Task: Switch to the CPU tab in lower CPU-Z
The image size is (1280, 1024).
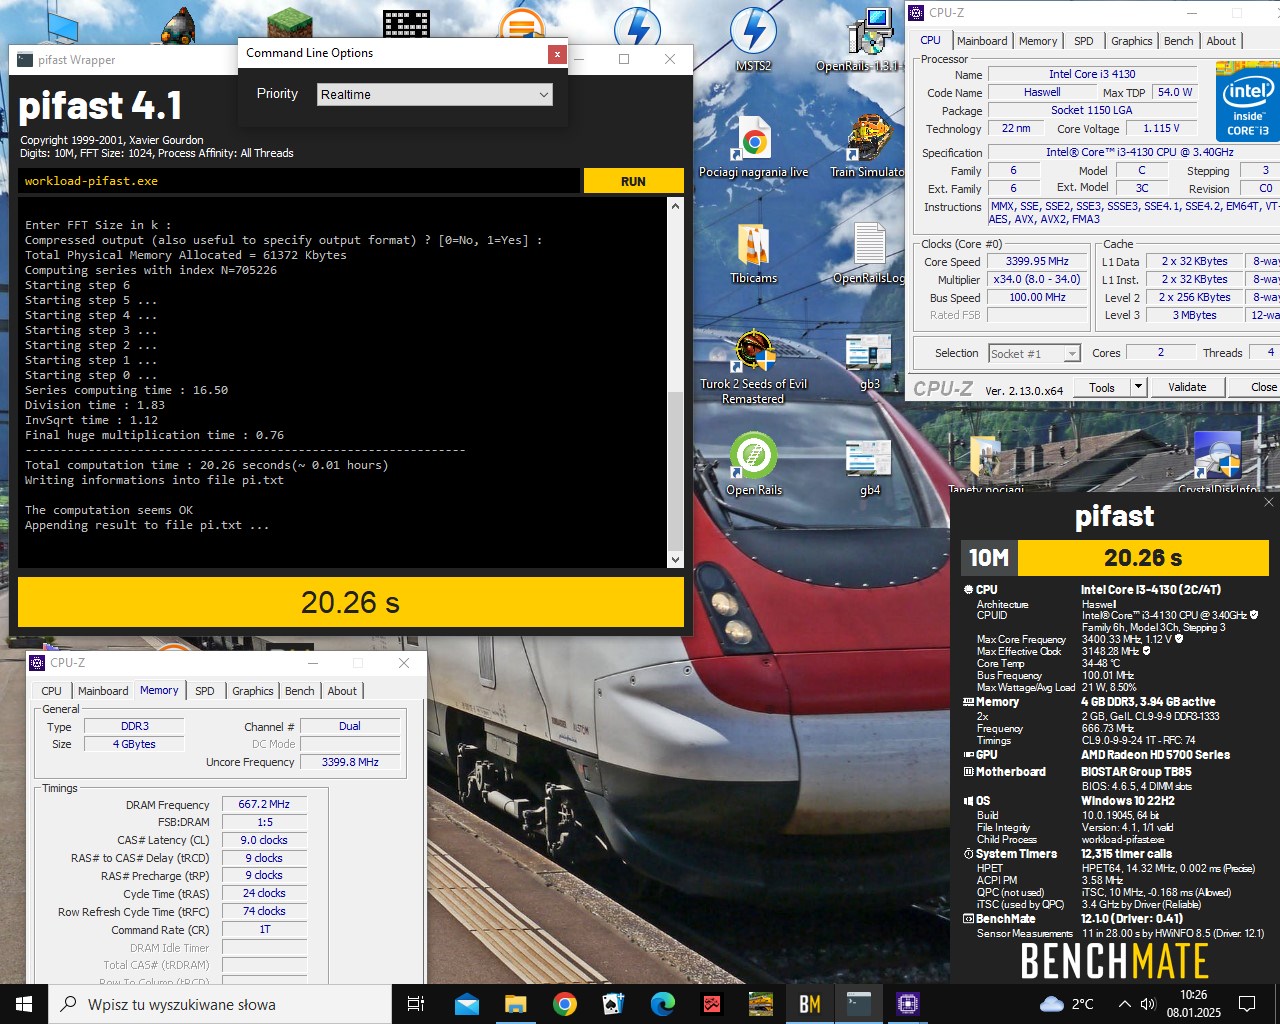Action: tap(52, 691)
